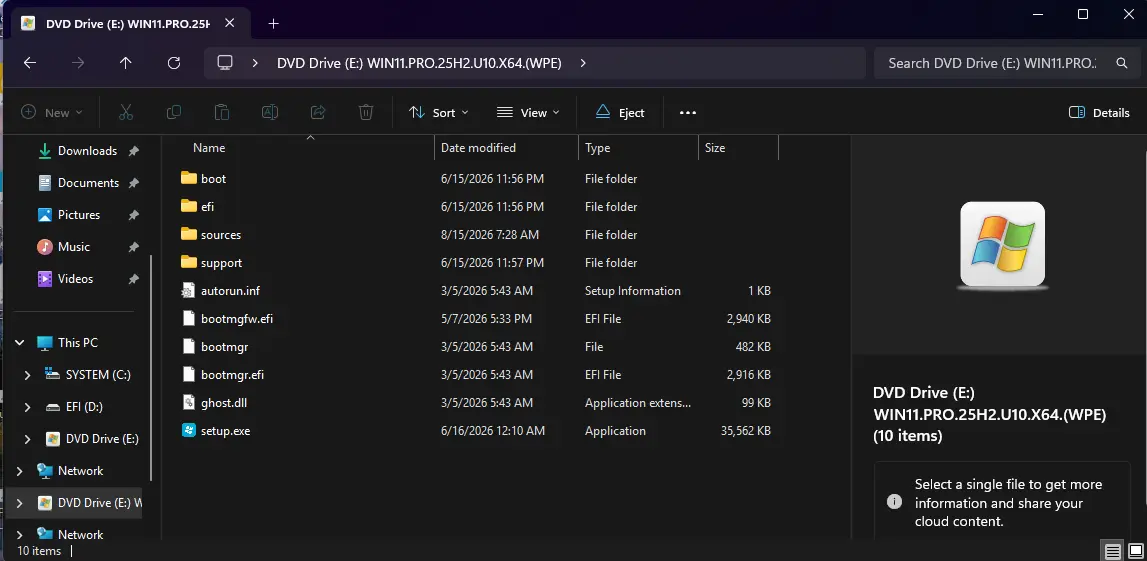This screenshot has height=561, width=1147.
Task: Click the DVD Drive path text in address bar
Action: click(419, 63)
